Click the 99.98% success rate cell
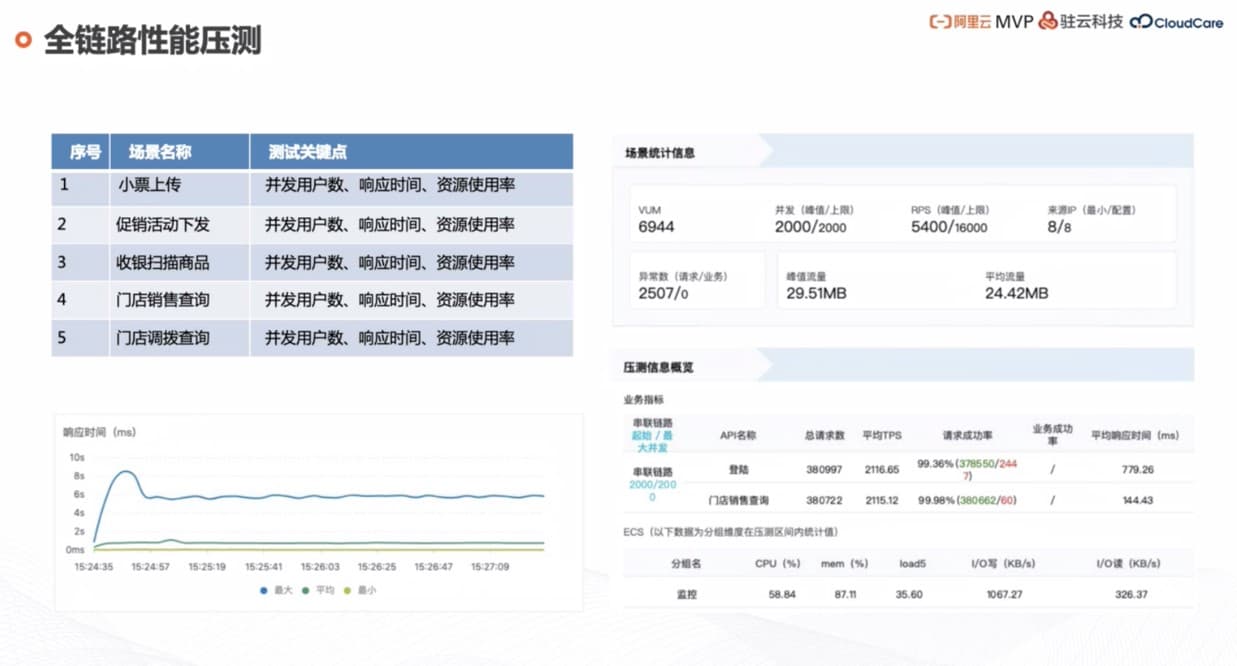 click(x=967, y=500)
